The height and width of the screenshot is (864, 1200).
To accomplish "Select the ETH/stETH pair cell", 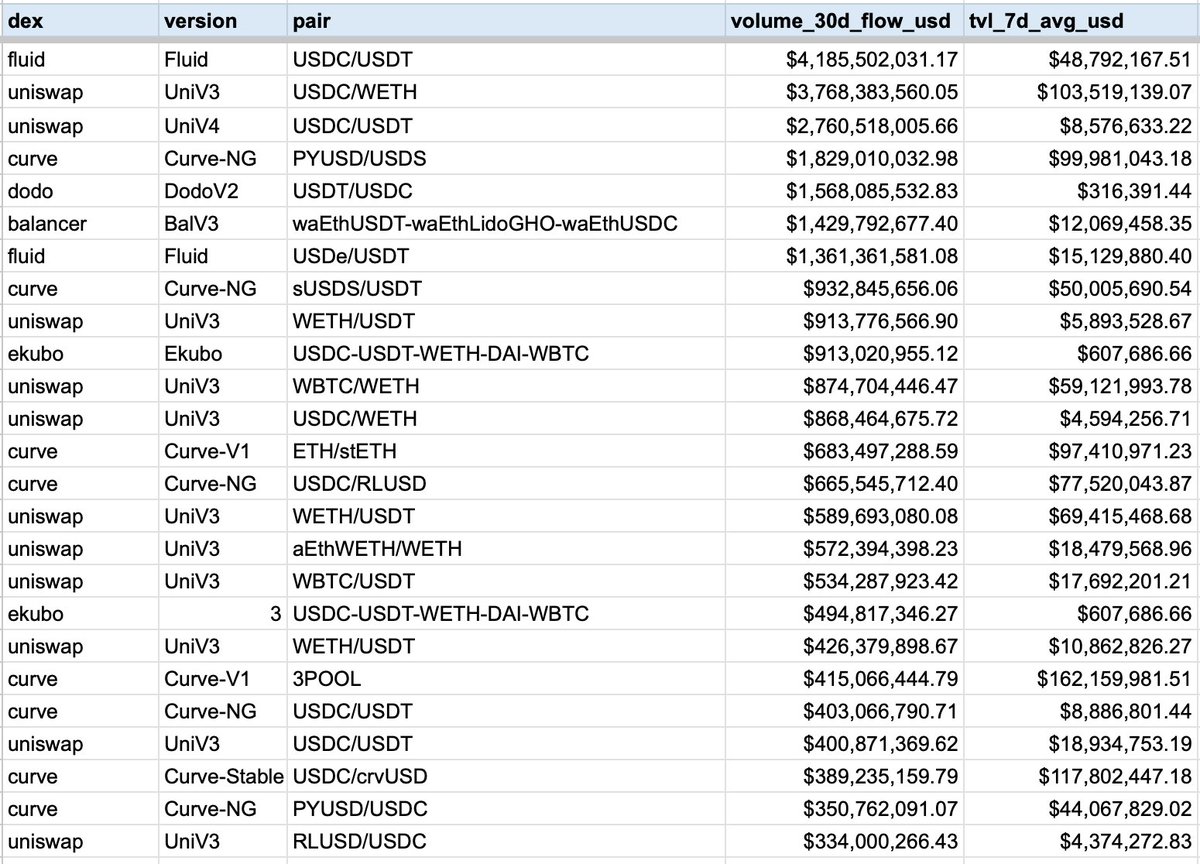I will (x=507, y=451).
